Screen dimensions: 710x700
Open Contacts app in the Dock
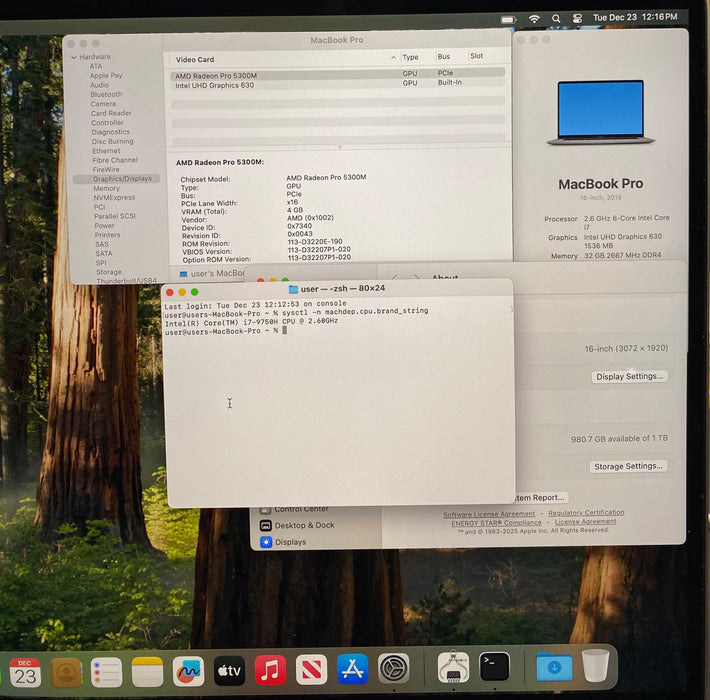(66, 672)
